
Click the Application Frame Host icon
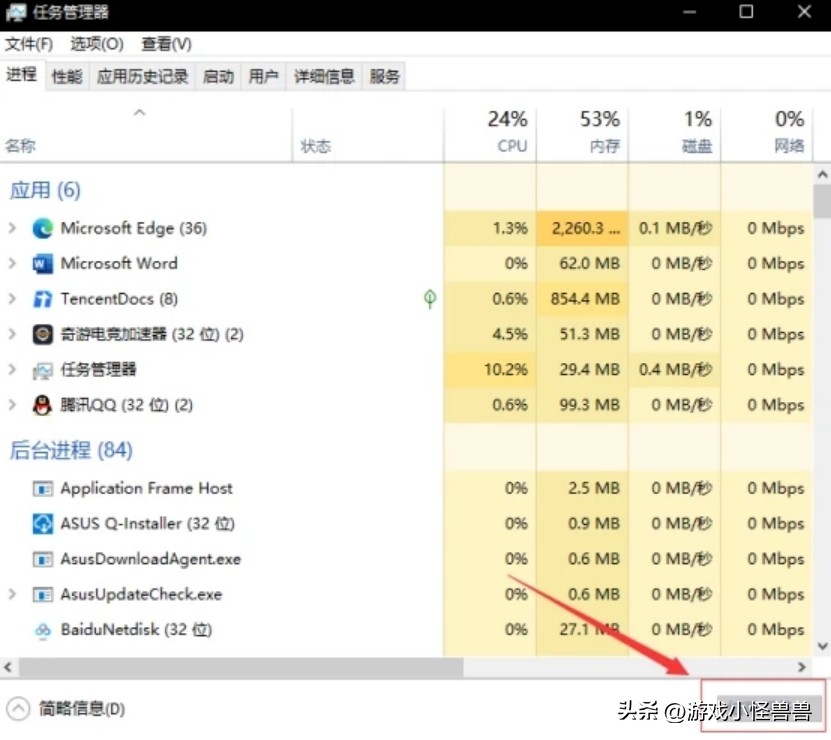[41, 488]
